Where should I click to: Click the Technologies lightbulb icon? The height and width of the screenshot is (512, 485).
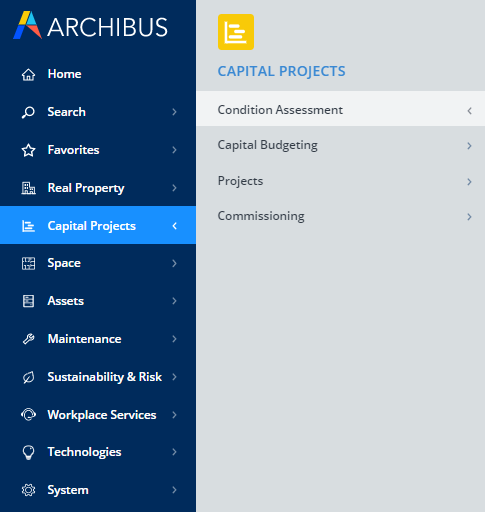point(28,453)
